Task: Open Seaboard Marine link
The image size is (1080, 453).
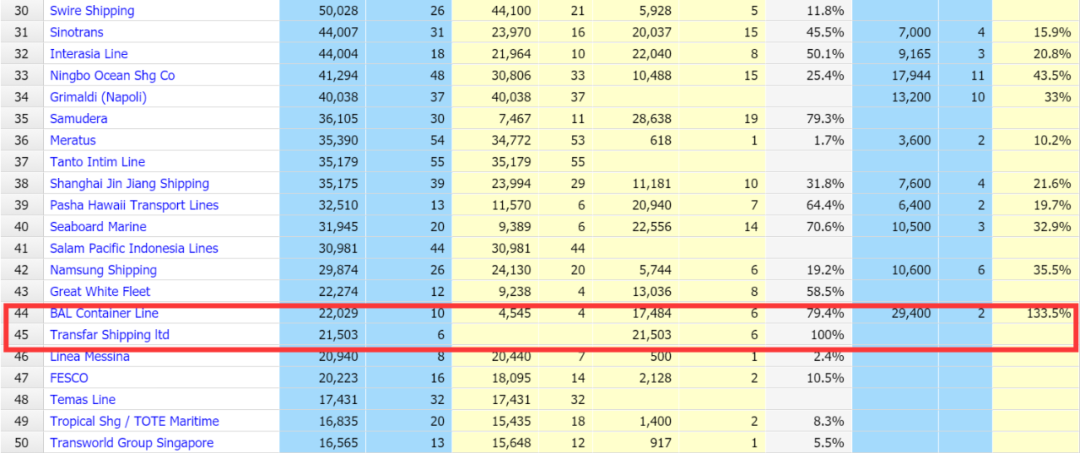Action: coord(98,227)
